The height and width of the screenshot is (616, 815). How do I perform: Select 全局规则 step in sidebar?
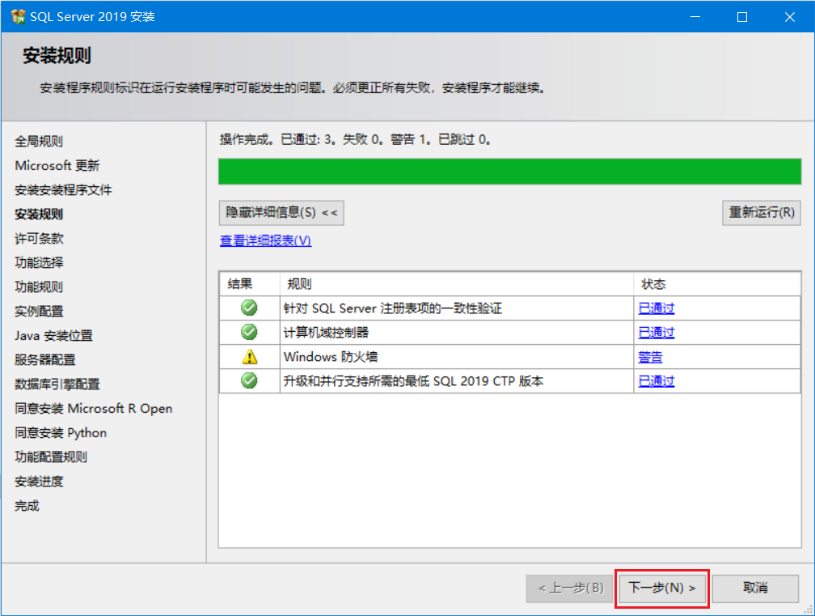[x=39, y=141]
